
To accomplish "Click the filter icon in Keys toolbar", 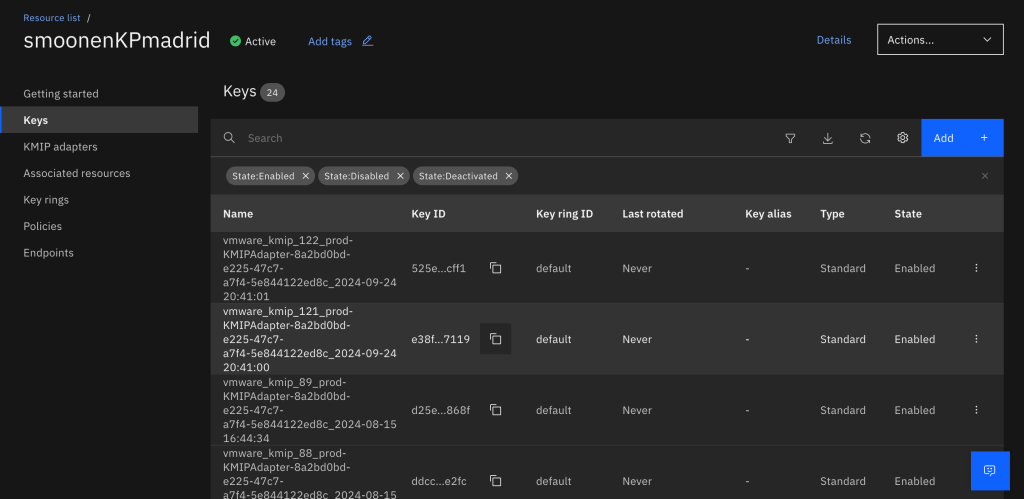I will (x=790, y=138).
